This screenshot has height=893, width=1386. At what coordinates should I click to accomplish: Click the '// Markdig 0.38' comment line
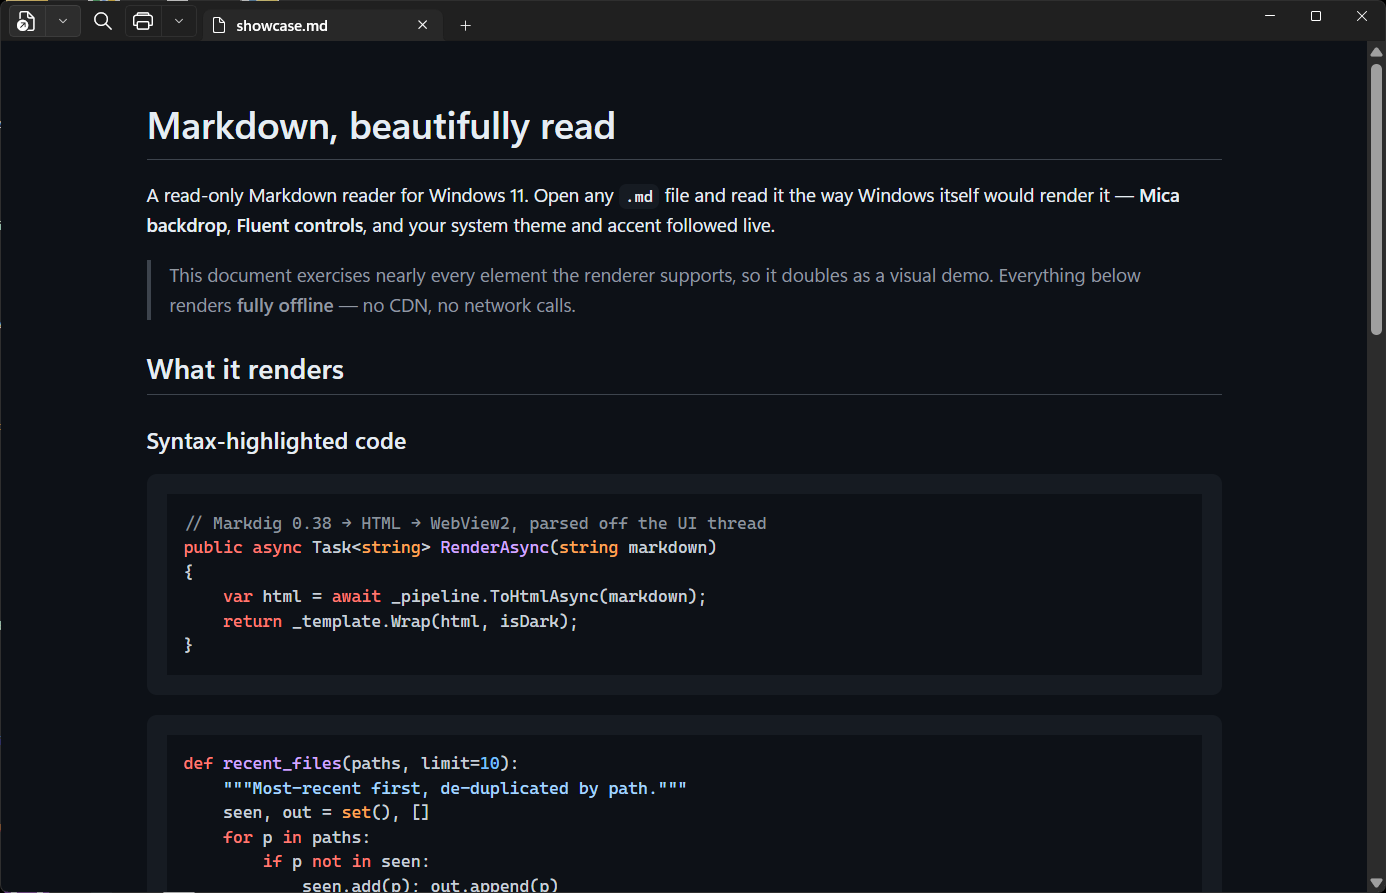tap(475, 523)
